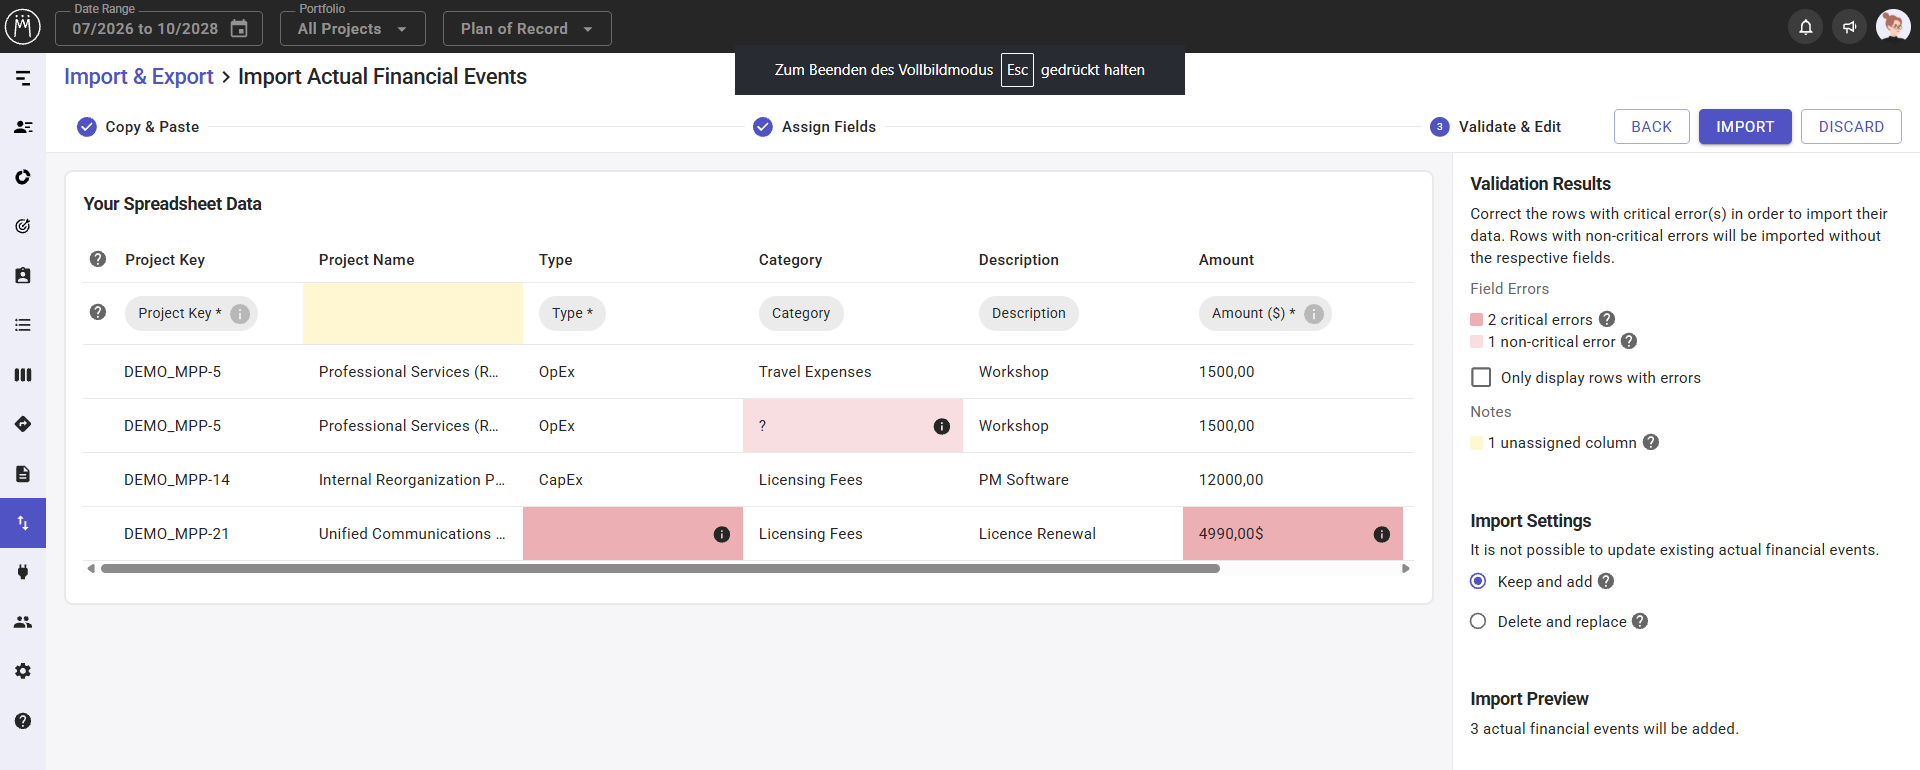Open the 'Project Key *' field assignment chip

click(x=191, y=313)
